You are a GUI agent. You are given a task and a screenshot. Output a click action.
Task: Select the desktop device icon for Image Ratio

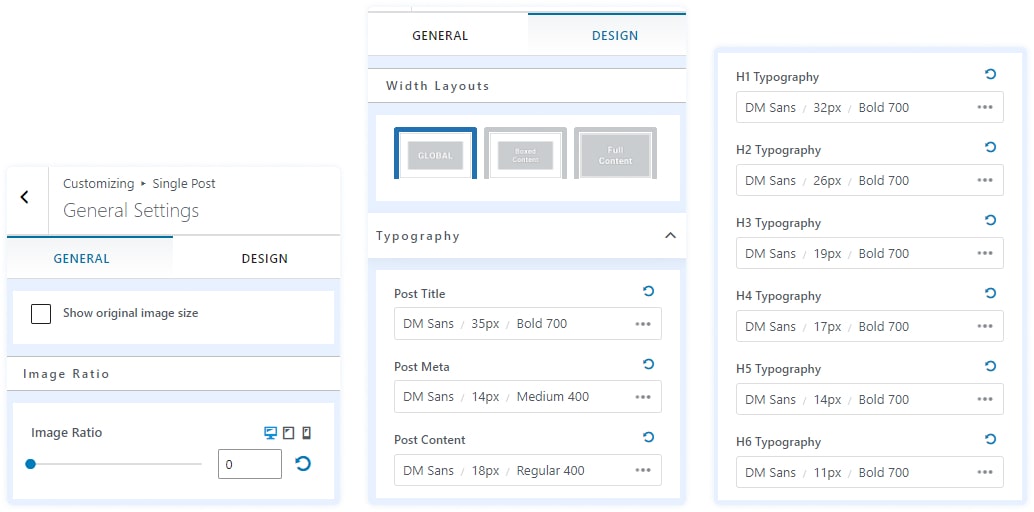[270, 433]
